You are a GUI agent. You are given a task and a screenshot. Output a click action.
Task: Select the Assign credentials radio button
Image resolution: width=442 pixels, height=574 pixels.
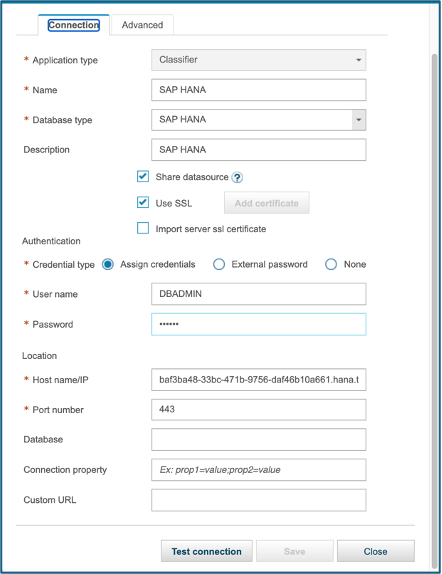(108, 264)
